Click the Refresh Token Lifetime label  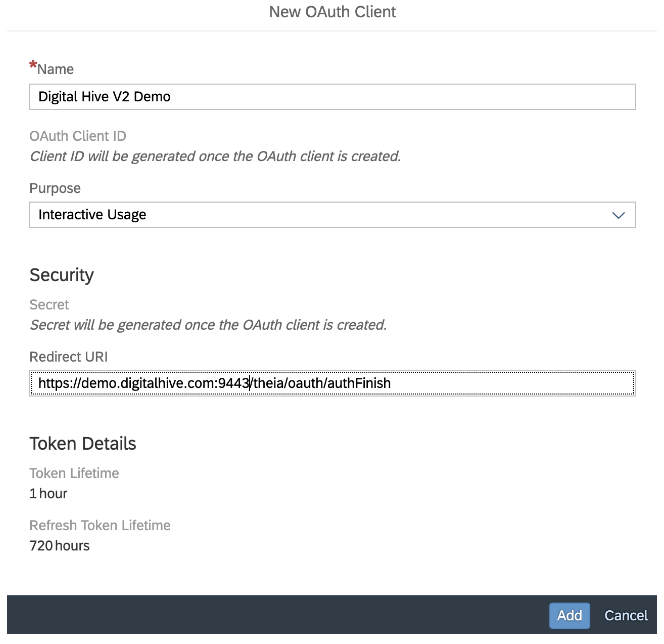point(100,525)
